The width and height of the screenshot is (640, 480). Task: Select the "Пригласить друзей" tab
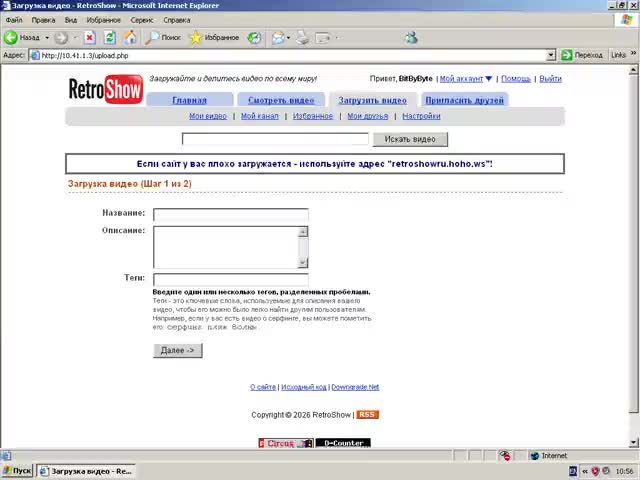(464, 100)
